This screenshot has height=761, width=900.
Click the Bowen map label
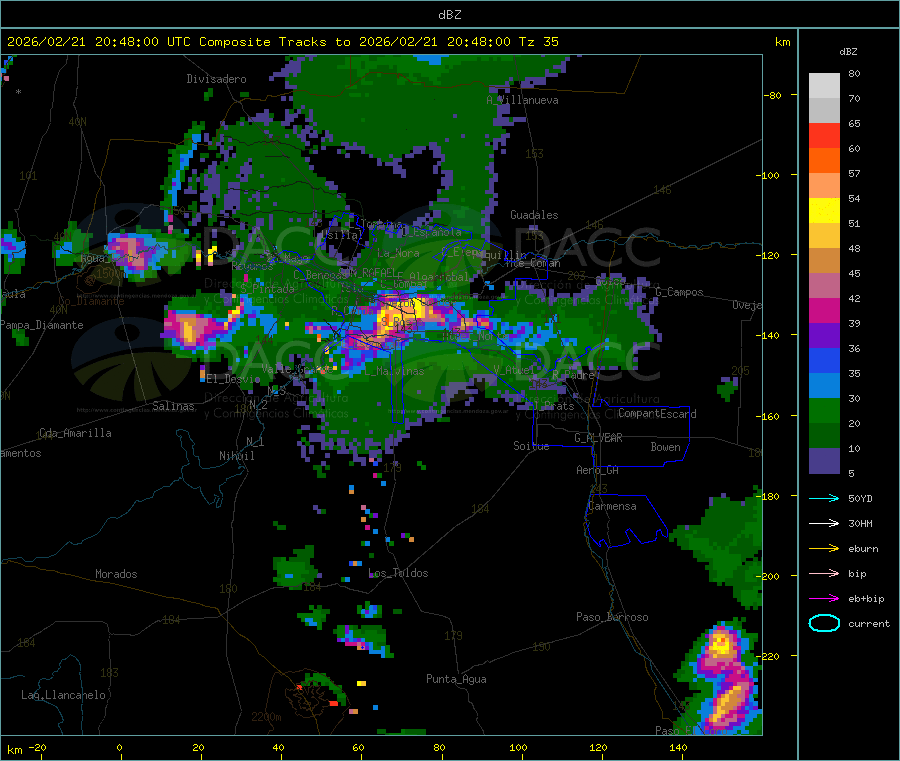665,447
